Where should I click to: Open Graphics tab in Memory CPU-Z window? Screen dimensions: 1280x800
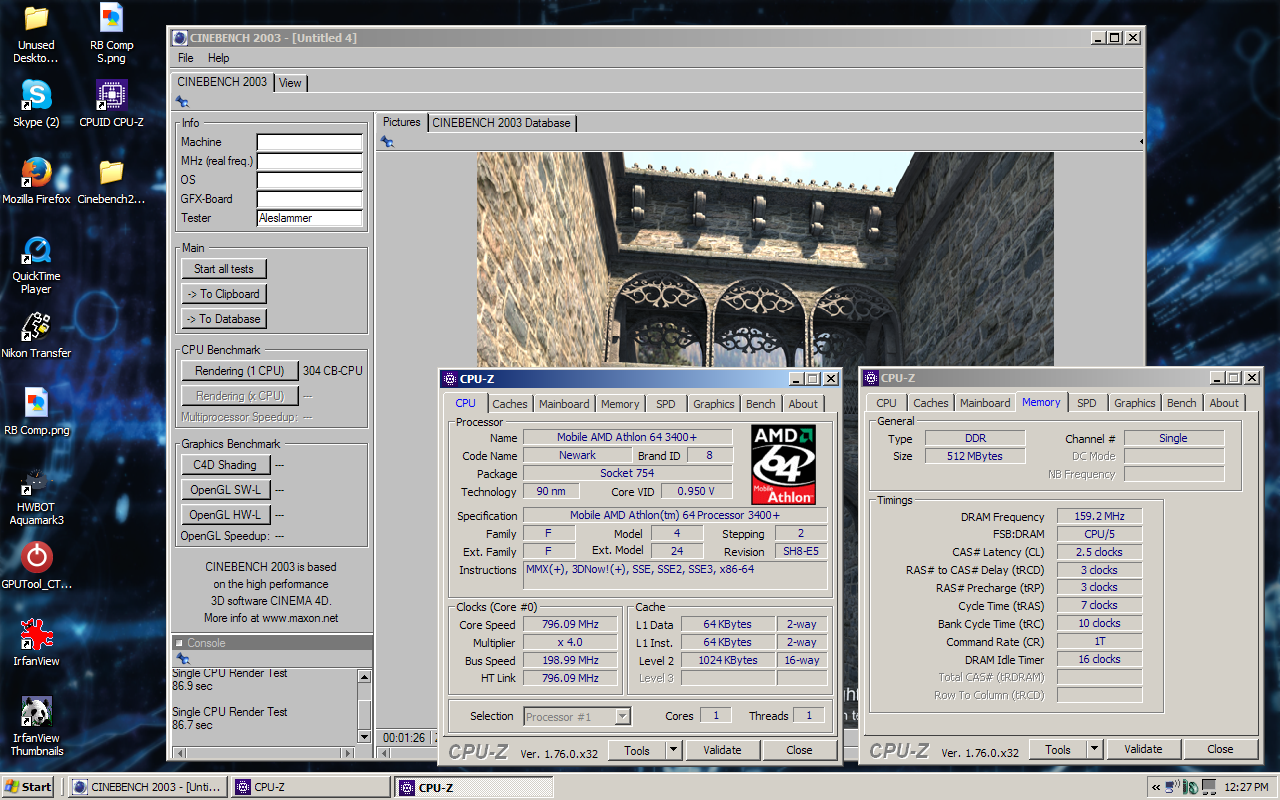tap(1135, 403)
